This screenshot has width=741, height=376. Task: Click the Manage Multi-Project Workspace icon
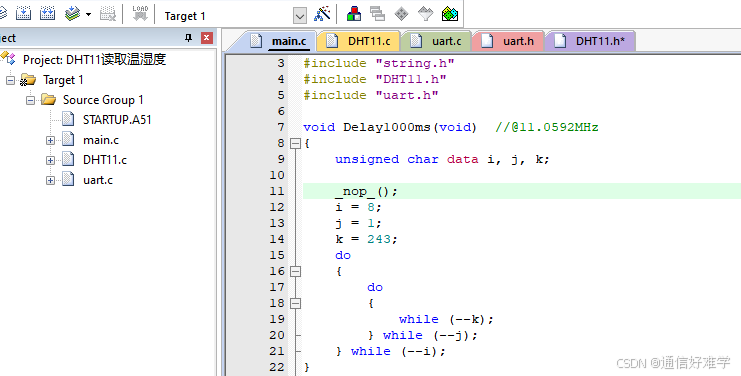click(378, 14)
